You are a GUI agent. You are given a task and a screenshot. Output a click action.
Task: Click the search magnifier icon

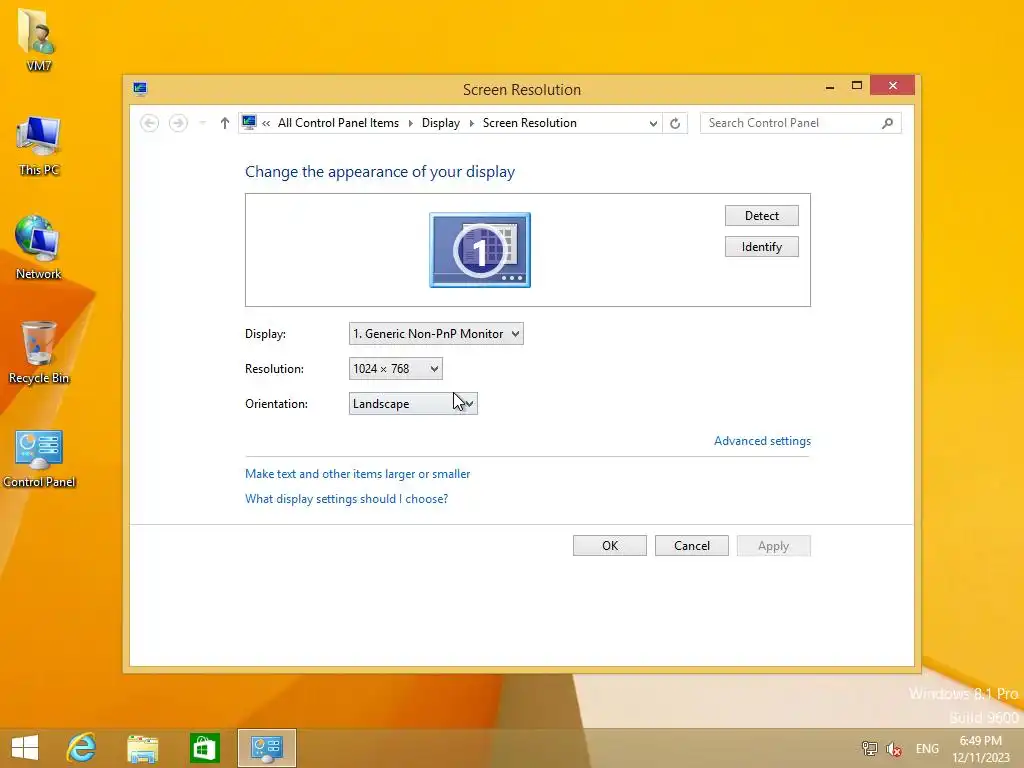click(887, 123)
